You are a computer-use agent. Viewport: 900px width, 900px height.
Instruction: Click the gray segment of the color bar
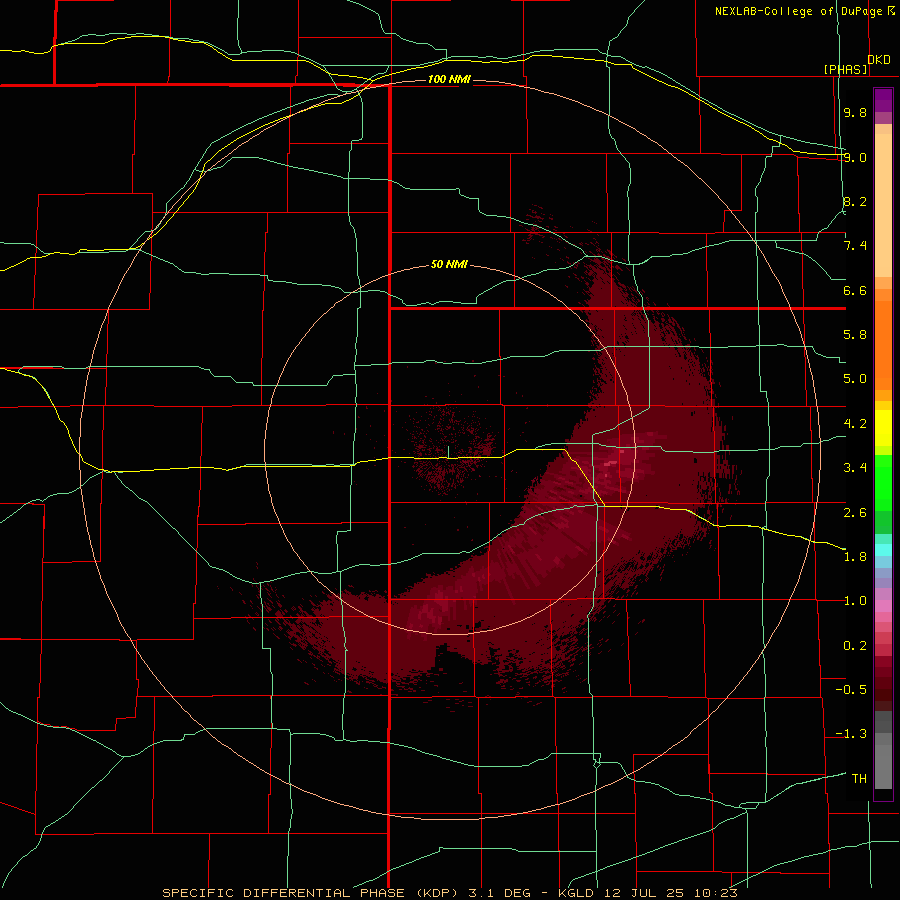coord(883,749)
